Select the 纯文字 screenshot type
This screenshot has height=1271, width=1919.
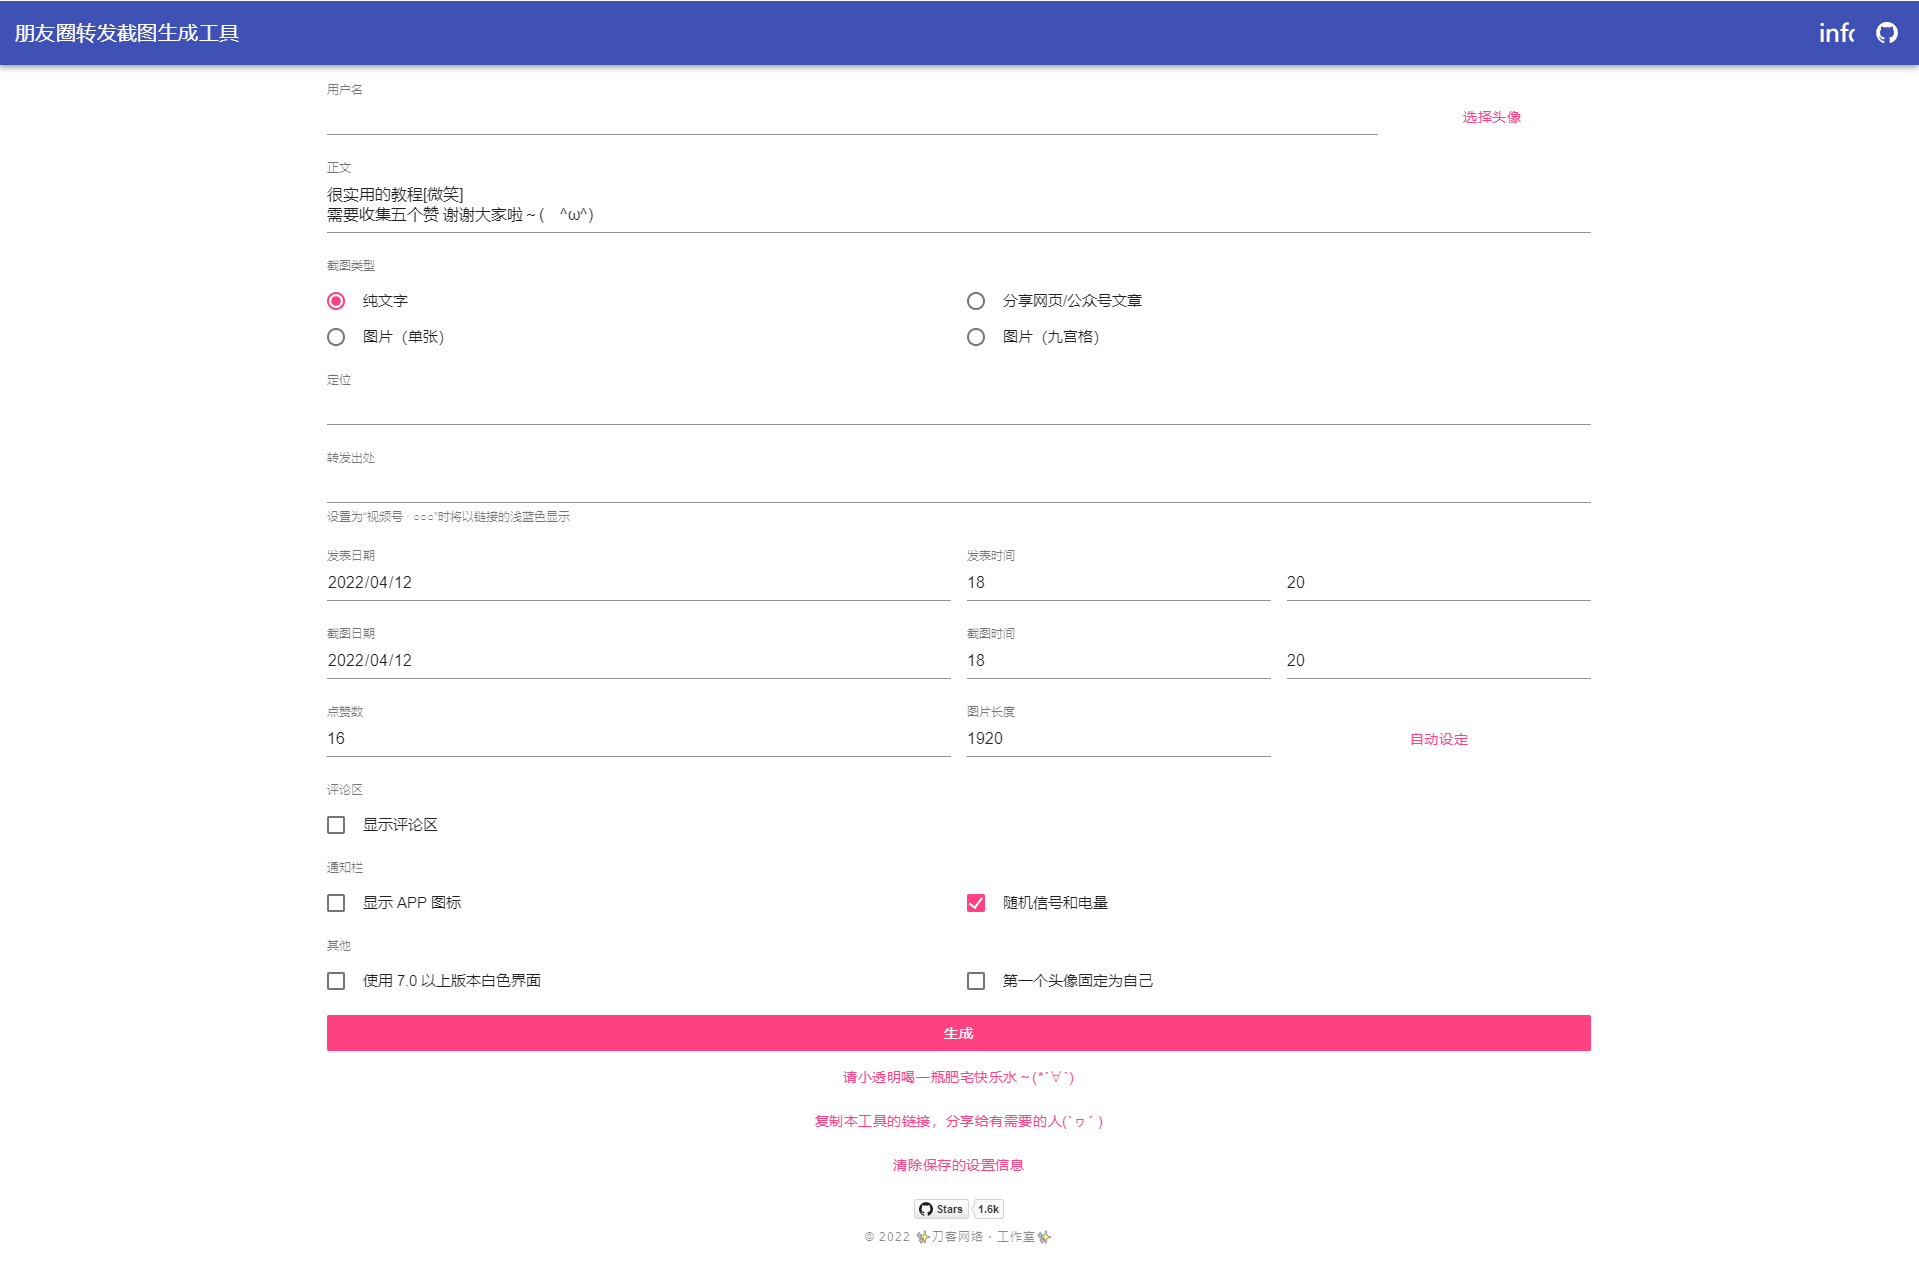[x=336, y=300]
